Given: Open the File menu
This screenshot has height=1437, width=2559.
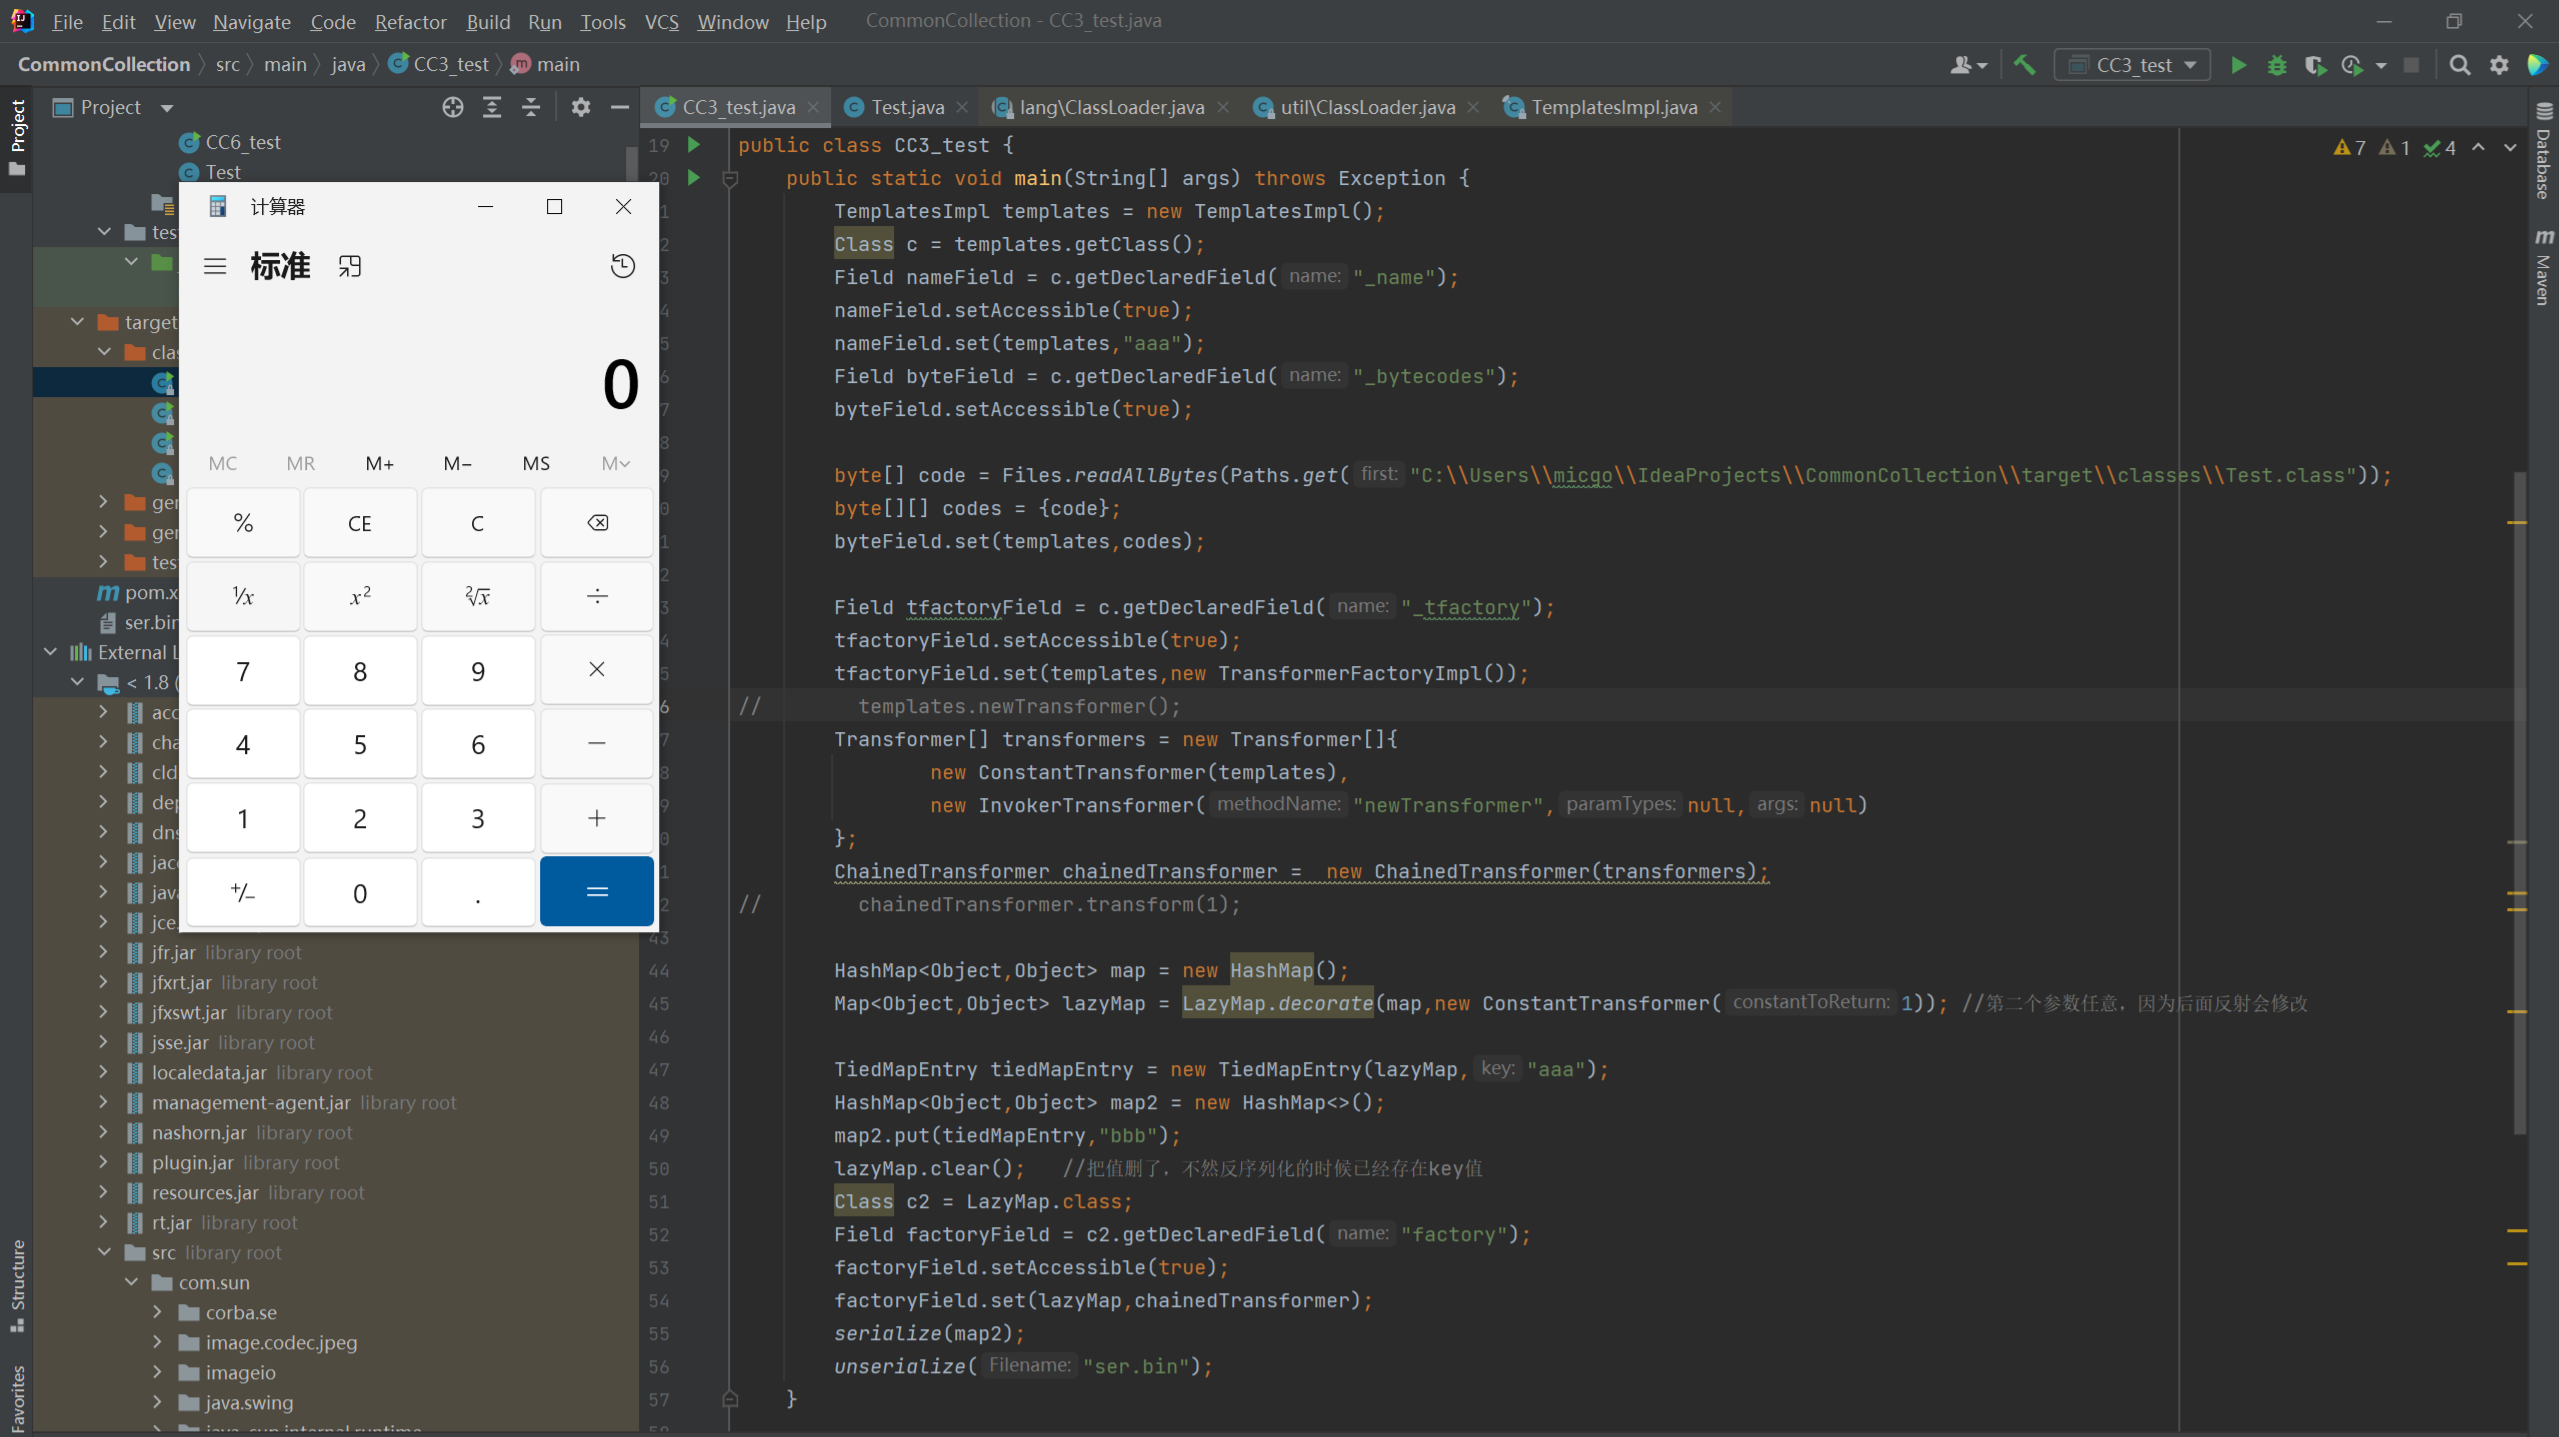Looking at the screenshot, I should 67,21.
